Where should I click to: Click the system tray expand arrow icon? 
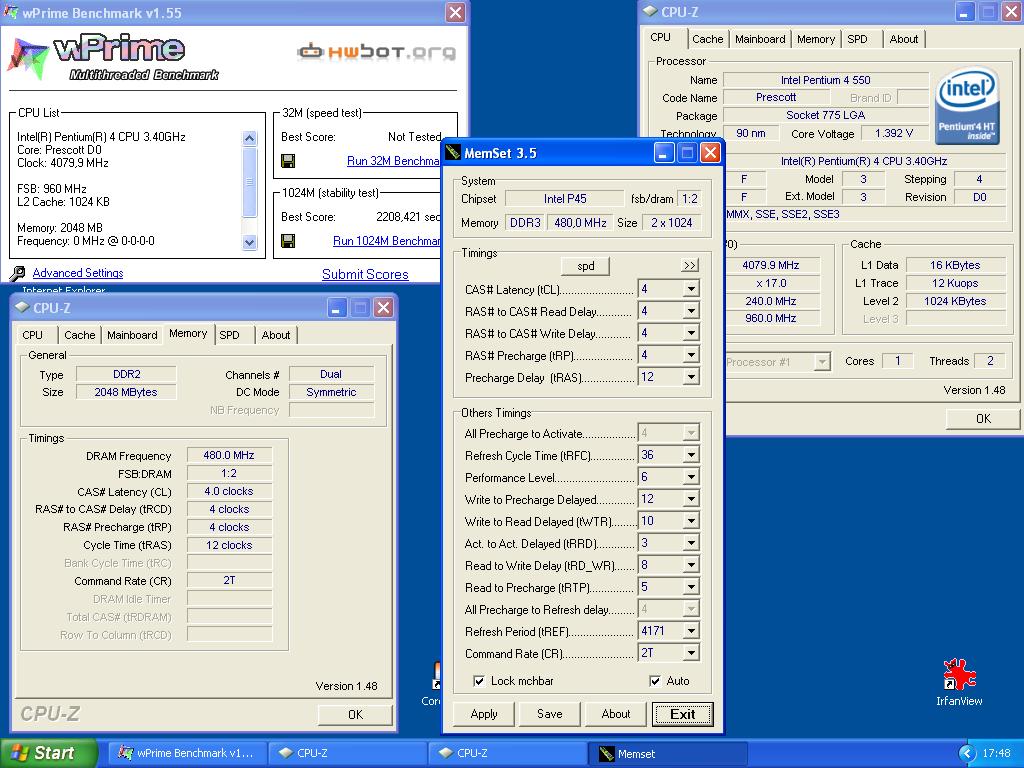tap(967, 753)
